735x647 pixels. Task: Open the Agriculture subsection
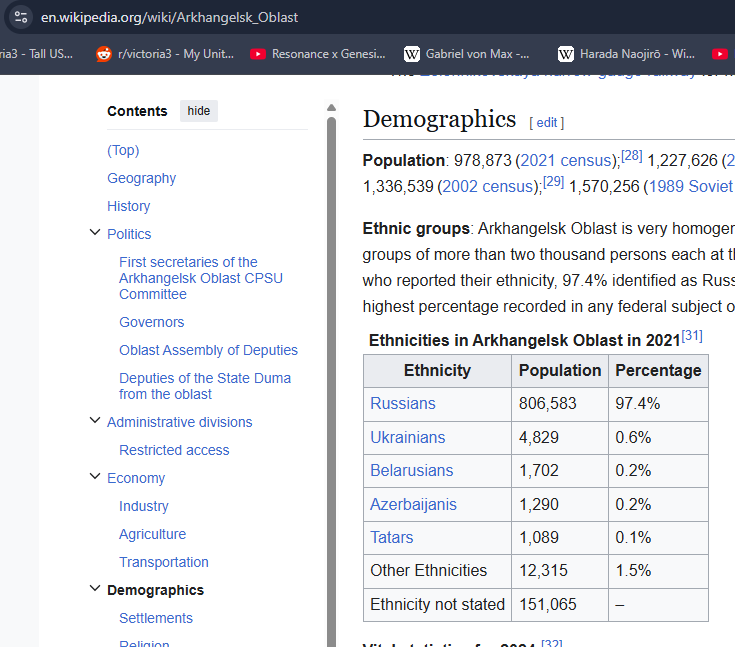coord(152,534)
